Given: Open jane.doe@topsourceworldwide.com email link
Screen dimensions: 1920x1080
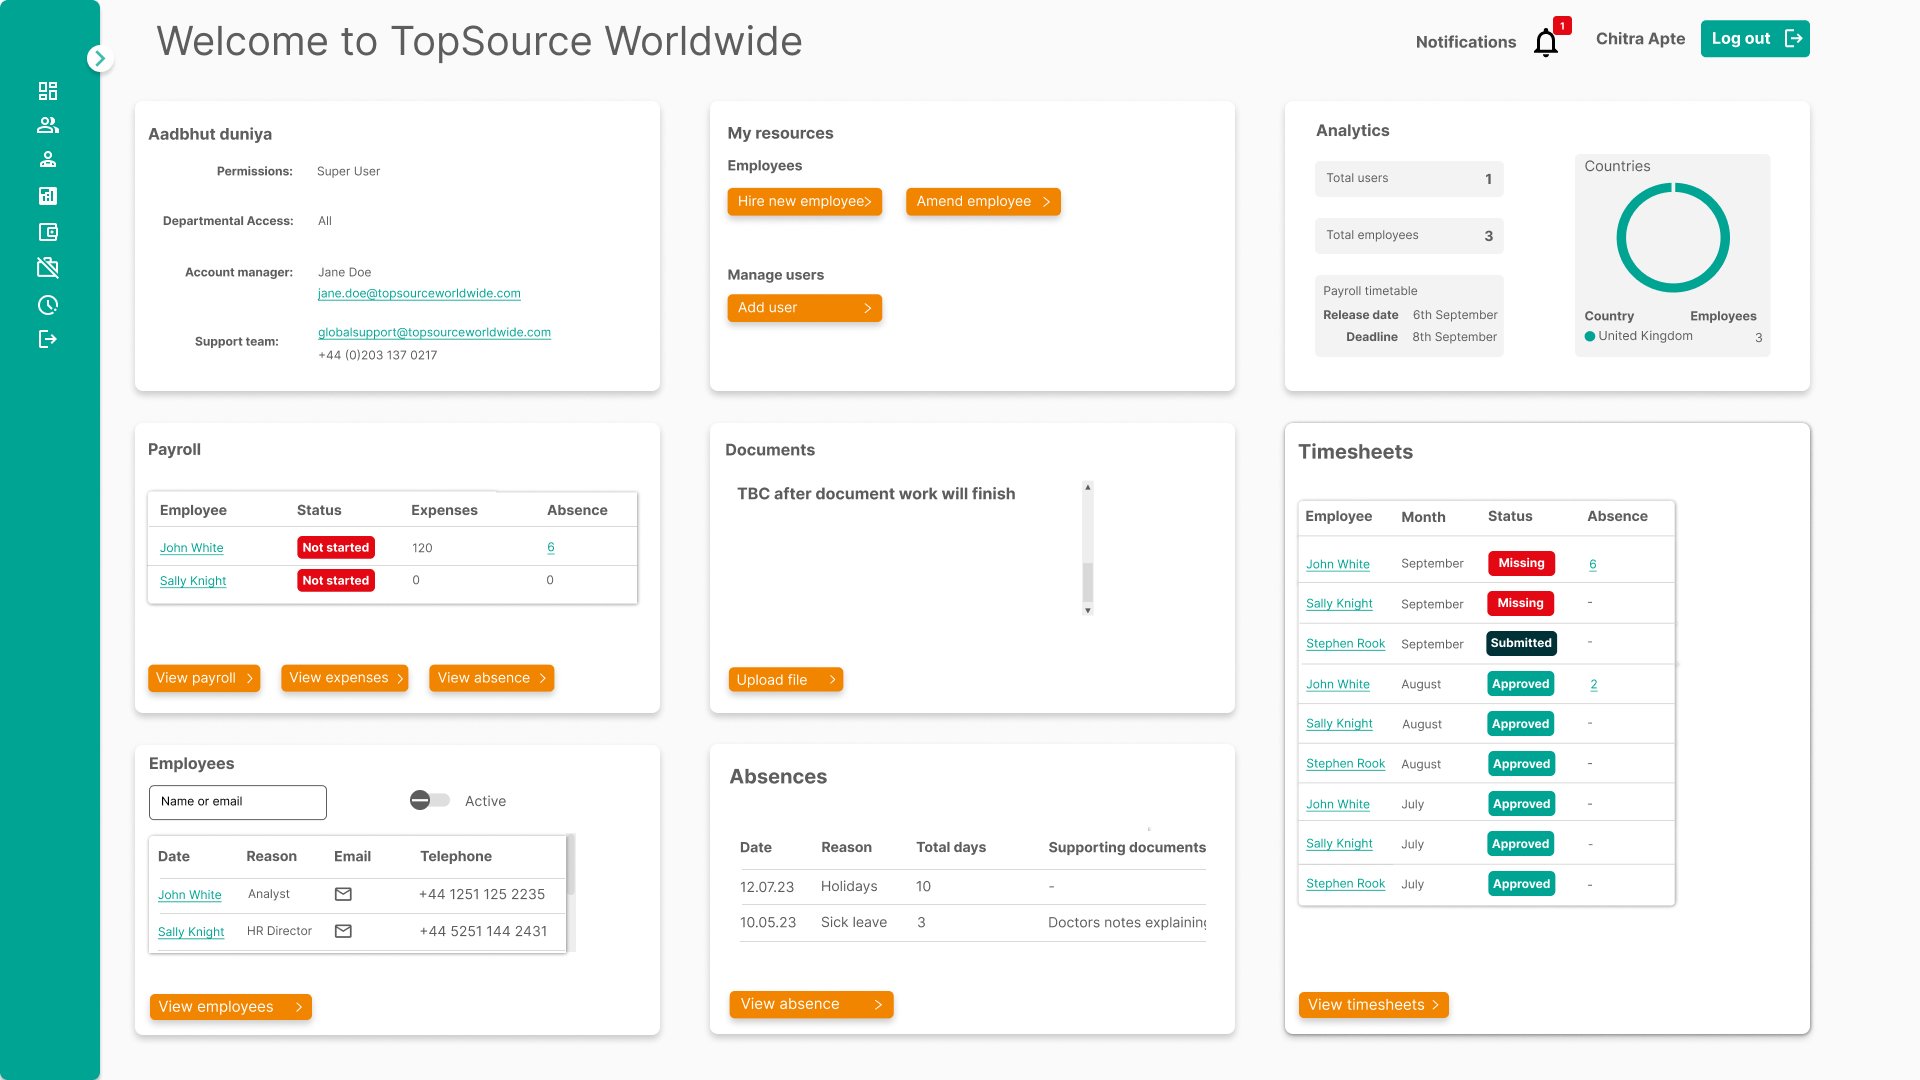Looking at the screenshot, I should point(419,293).
